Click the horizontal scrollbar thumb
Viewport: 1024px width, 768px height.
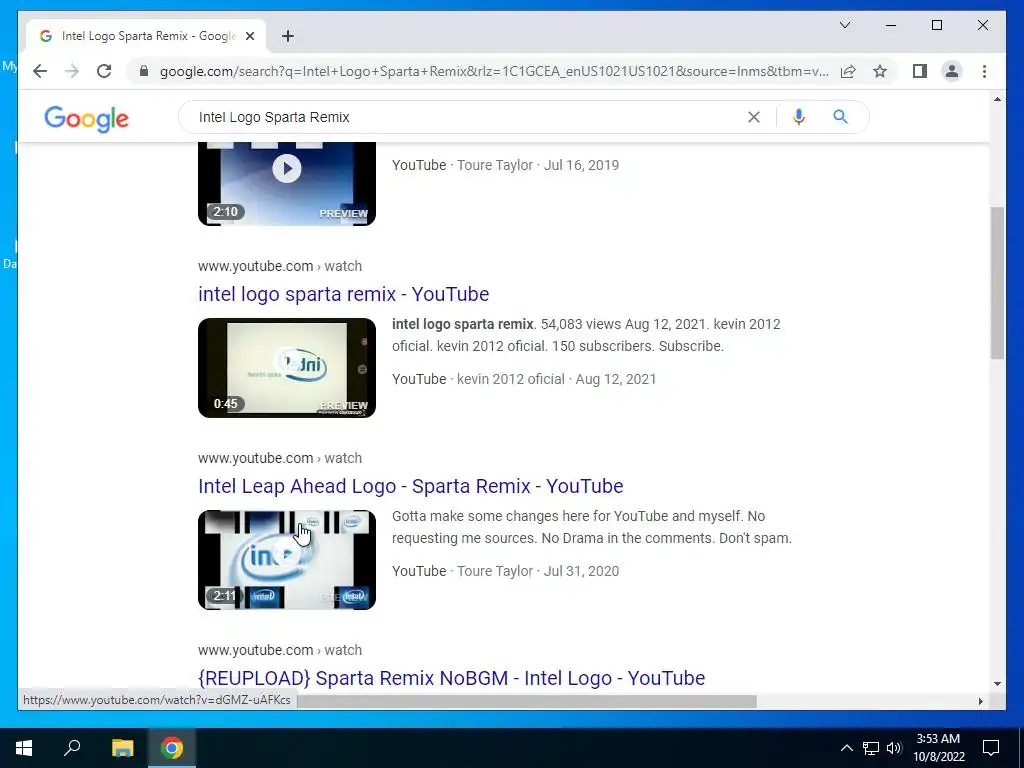pos(526,701)
